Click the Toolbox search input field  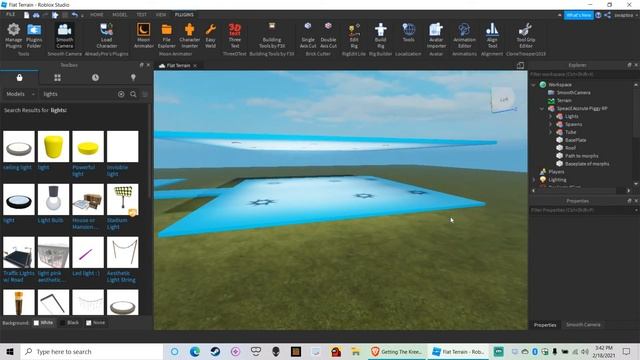pyautogui.click(x=78, y=94)
